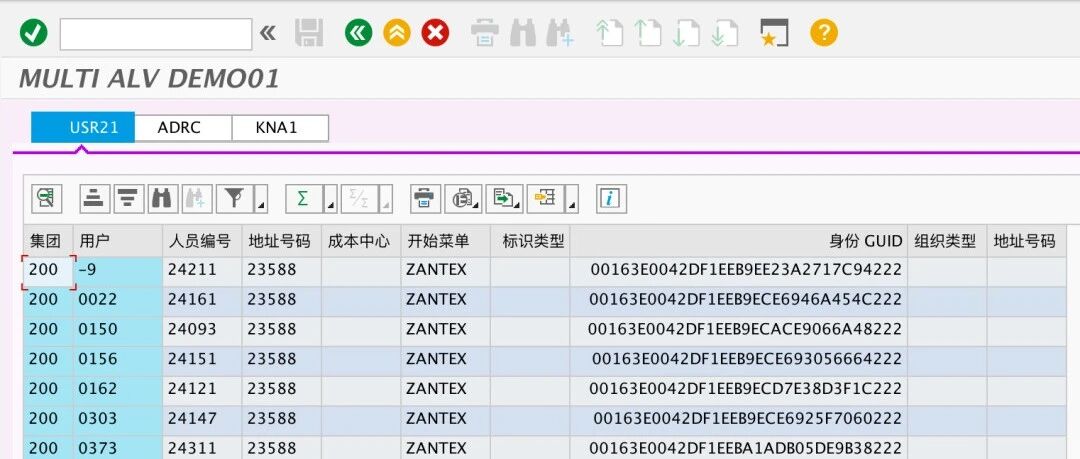This screenshot has height=459, width=1080.
Task: Go to First Page icon
Action: click(610, 32)
